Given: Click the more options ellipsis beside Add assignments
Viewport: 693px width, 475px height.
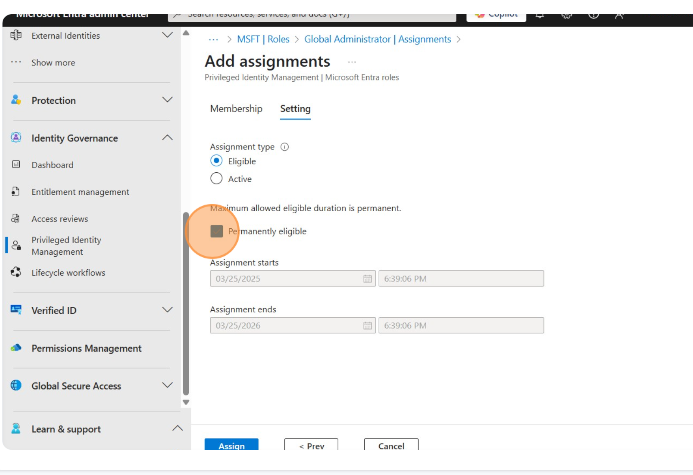Looking at the screenshot, I should (352, 62).
